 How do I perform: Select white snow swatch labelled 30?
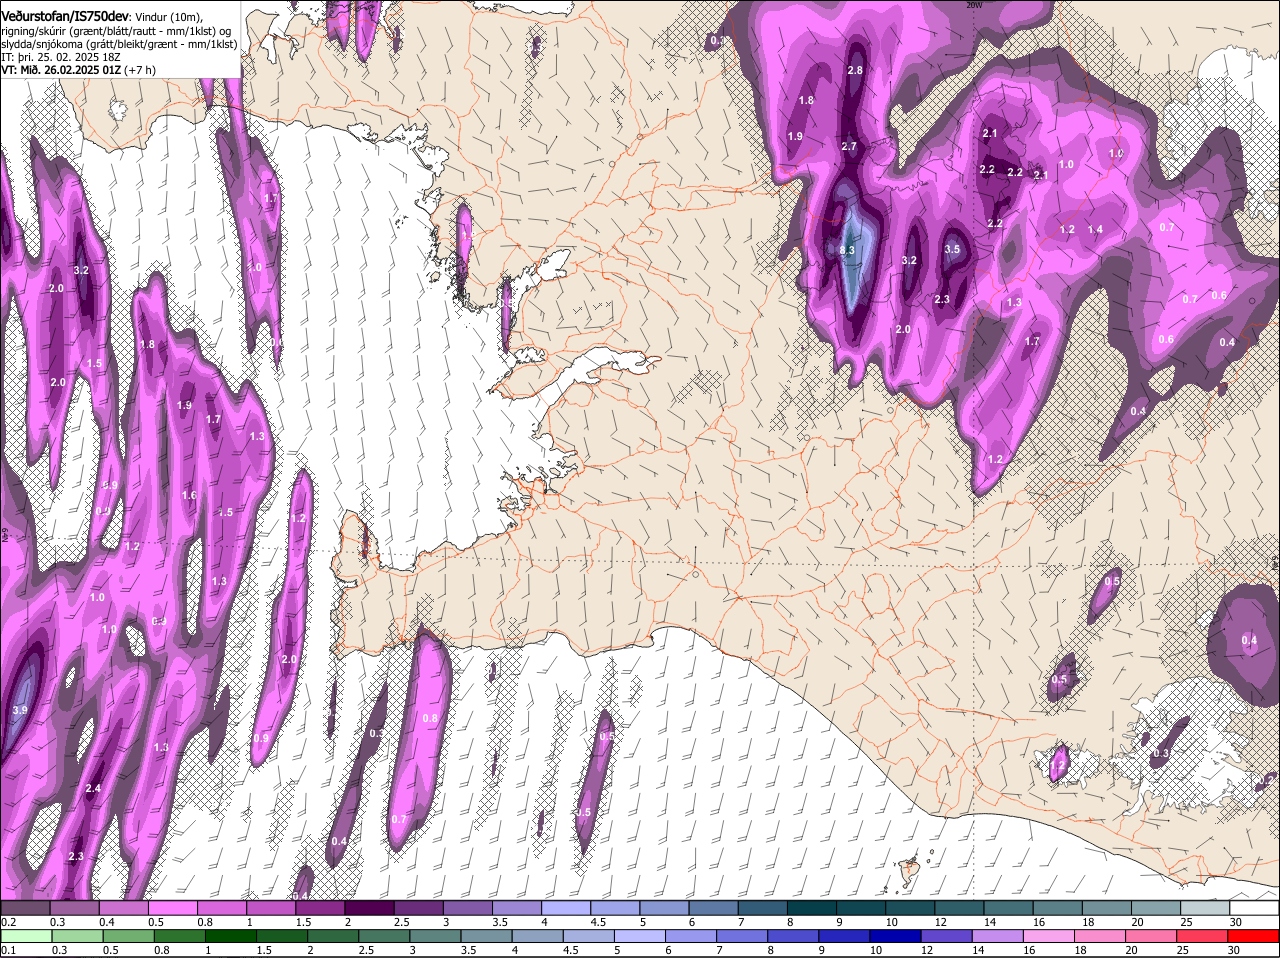(x=1255, y=908)
